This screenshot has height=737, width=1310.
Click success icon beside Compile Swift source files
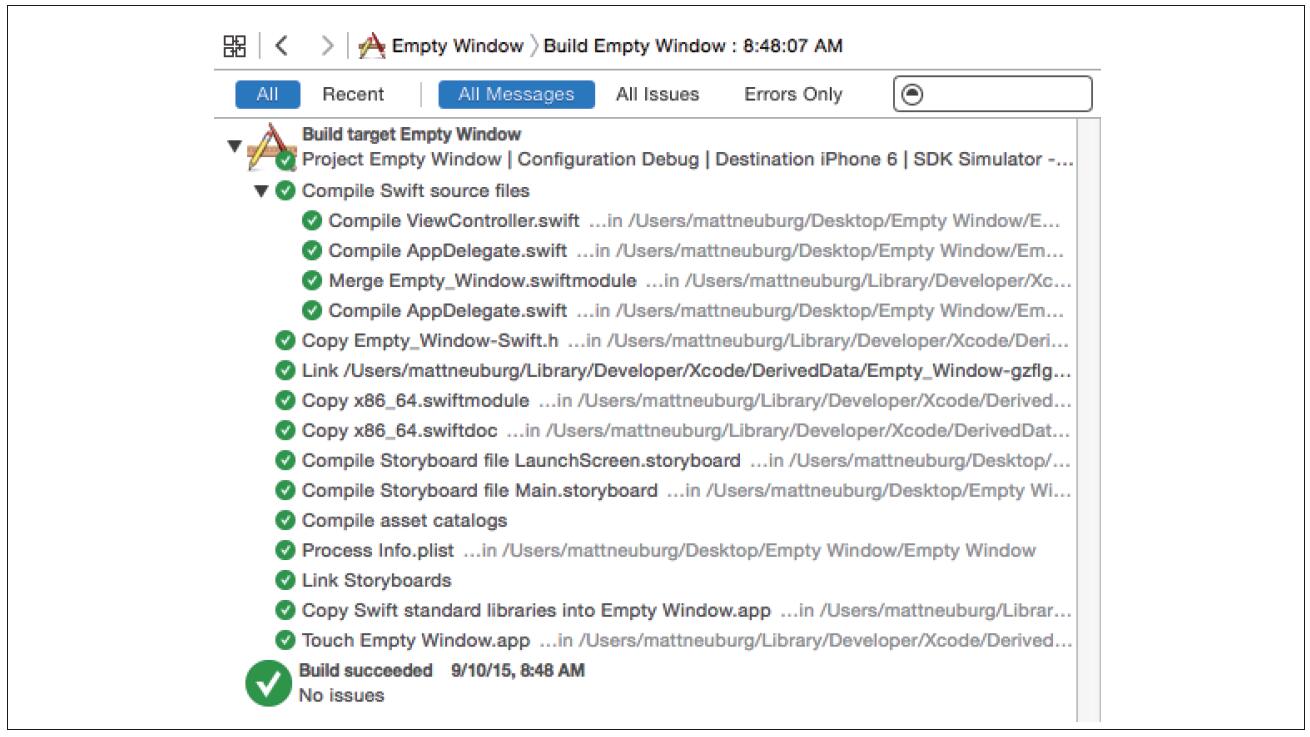click(285, 191)
